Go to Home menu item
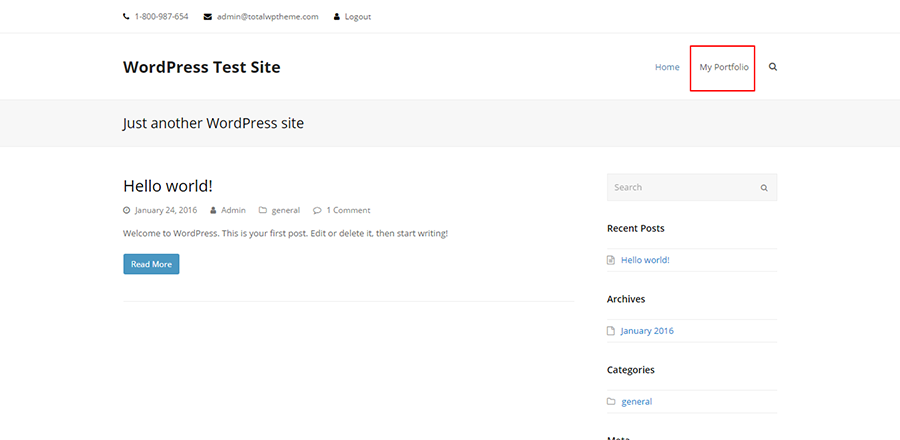The width and height of the screenshot is (900, 440). pyautogui.click(x=667, y=67)
